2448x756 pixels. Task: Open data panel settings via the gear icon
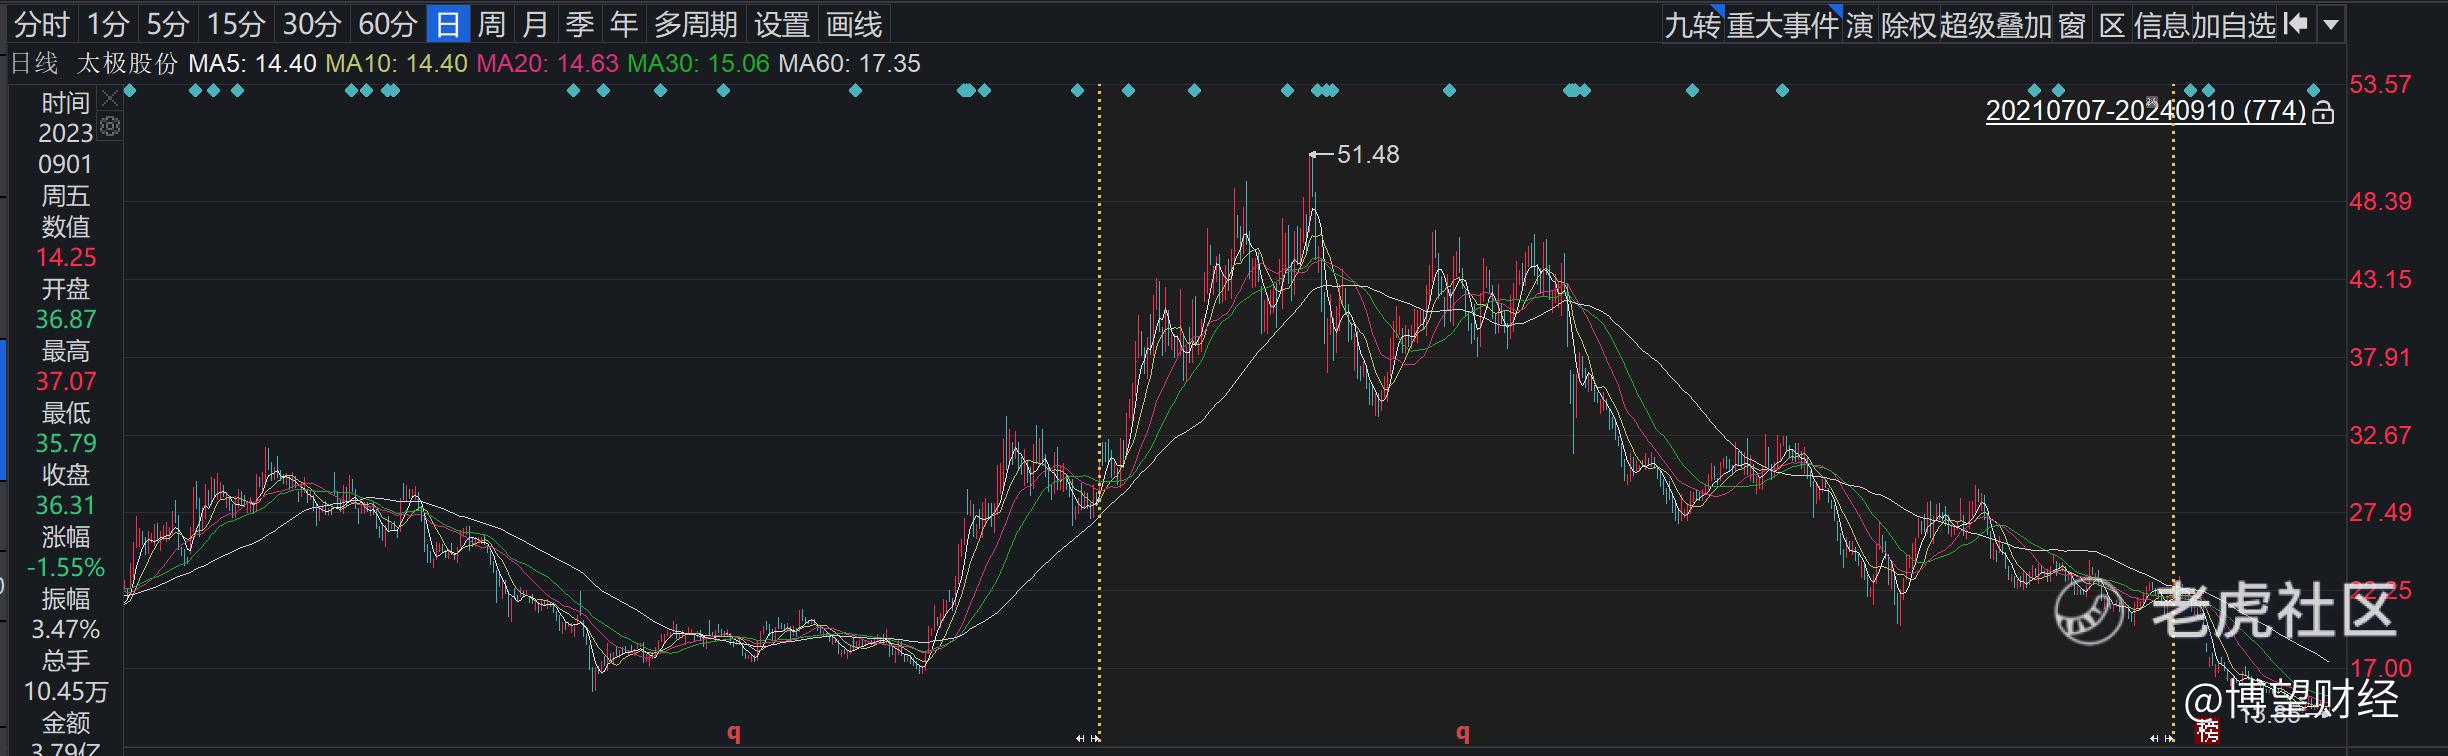click(110, 126)
